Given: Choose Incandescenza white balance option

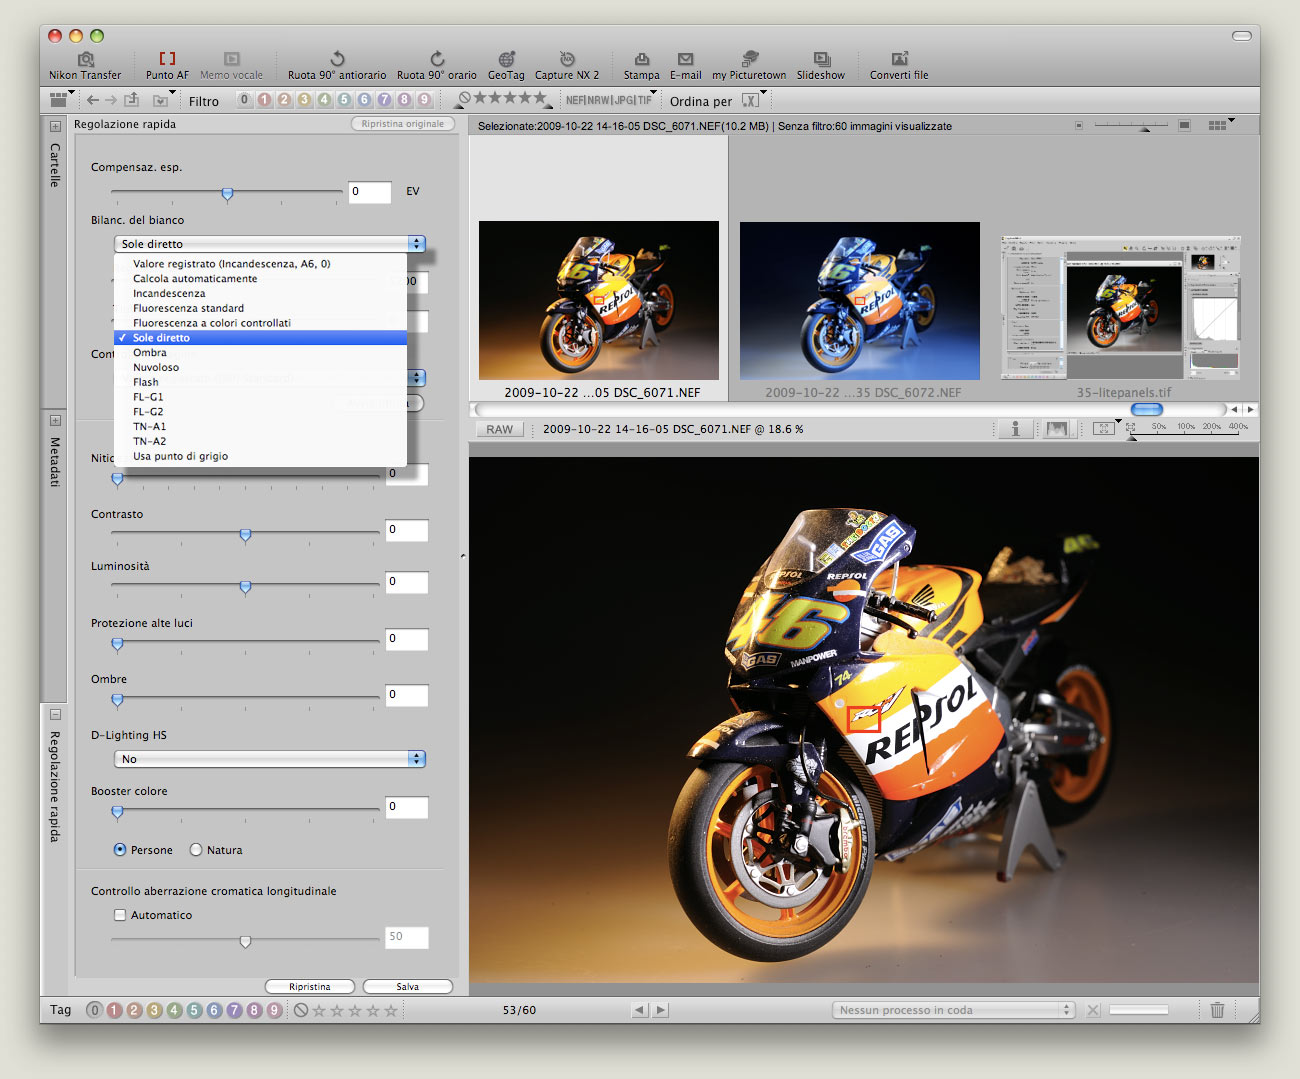Looking at the screenshot, I should click(261, 294).
